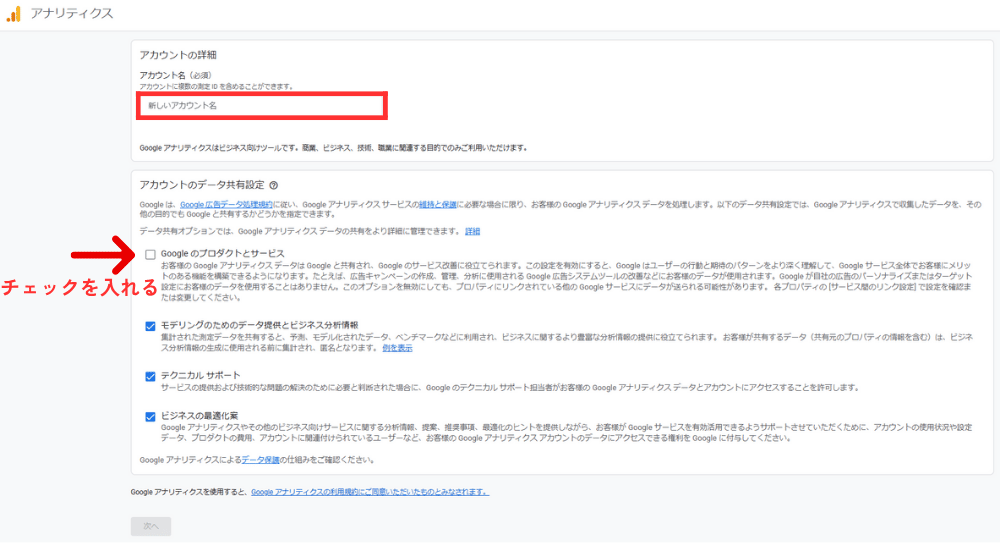Click the モデリングのためのデータ提供 label text
Viewport: 1000px width, 544px height.
point(260,325)
